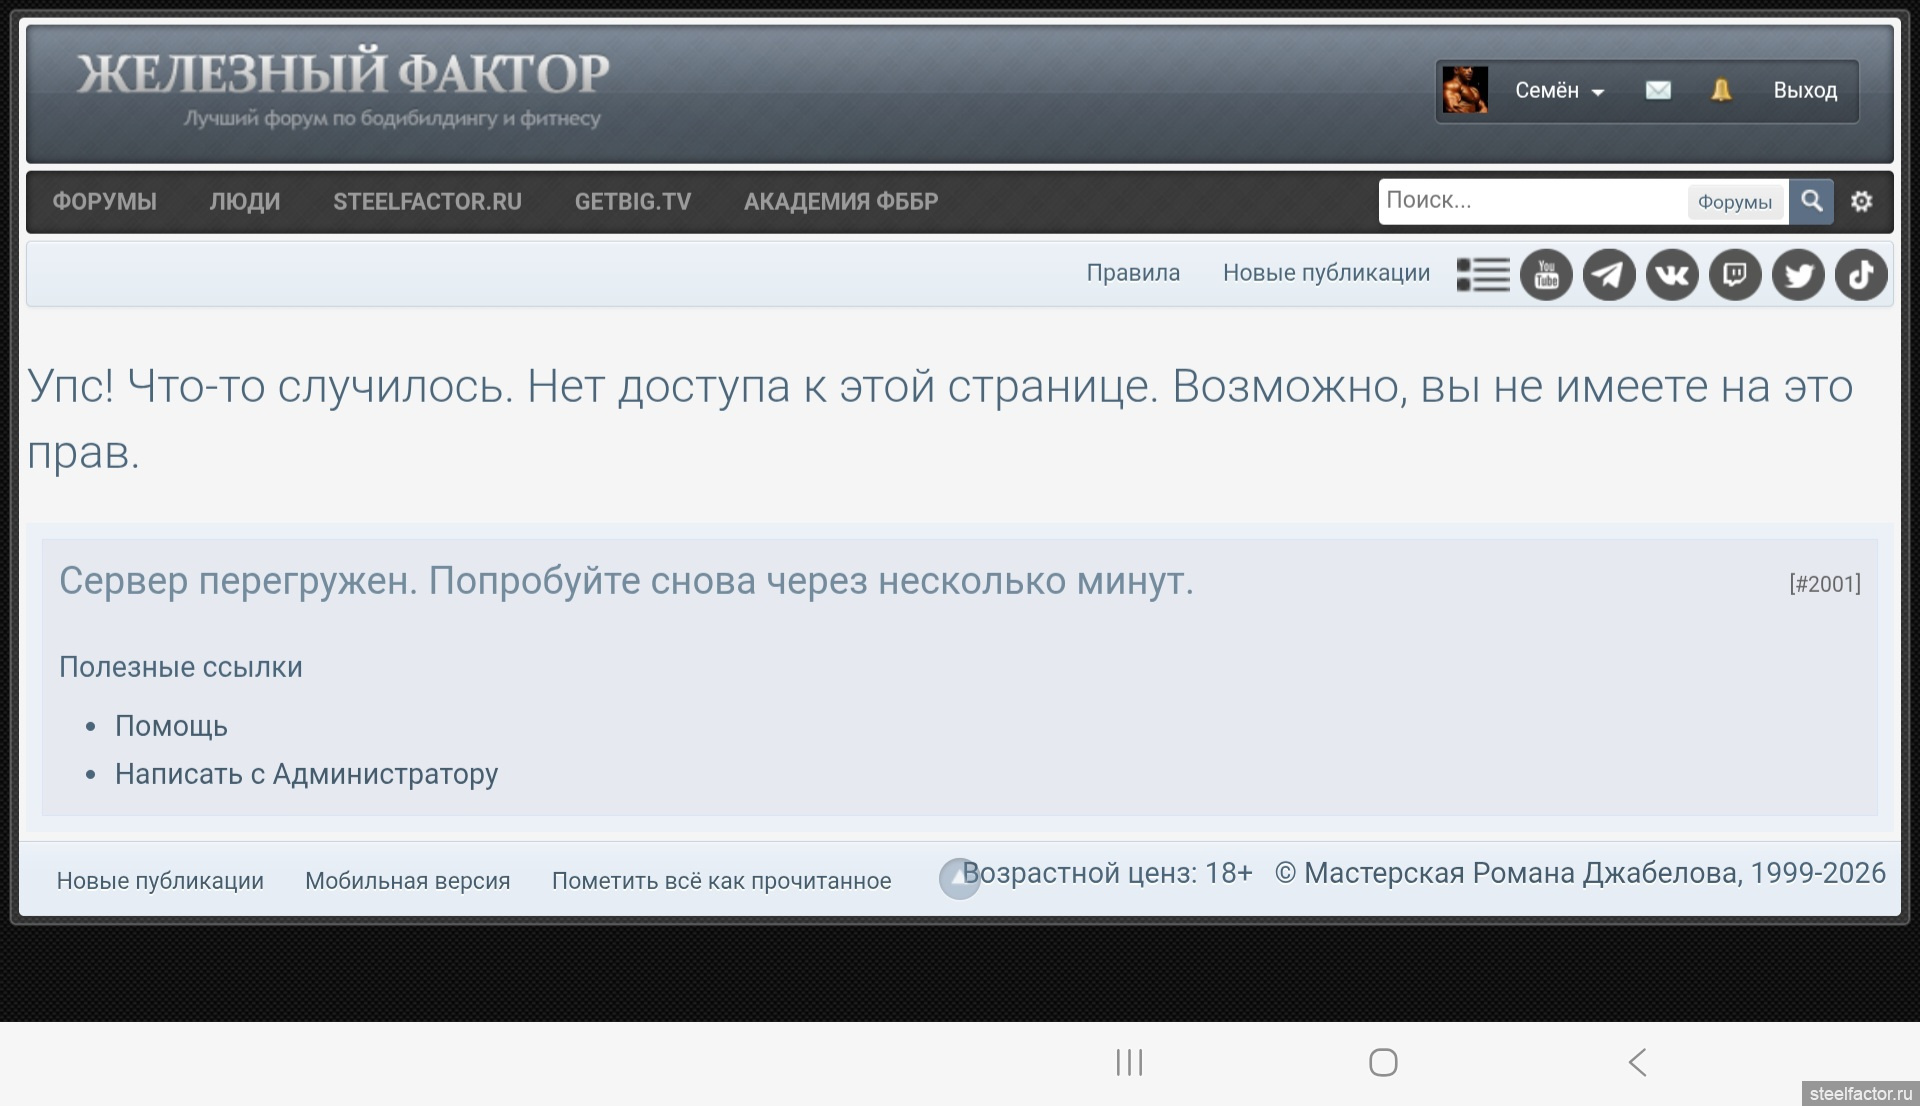Viewport: 1920px width, 1106px height.
Task: Open the Помощь help link
Action: 171,726
